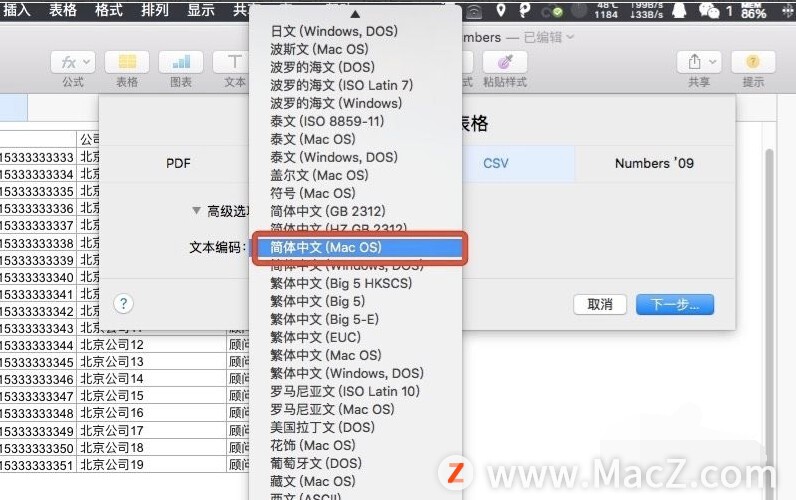Open the 共享 share toolbar button

tap(699, 62)
